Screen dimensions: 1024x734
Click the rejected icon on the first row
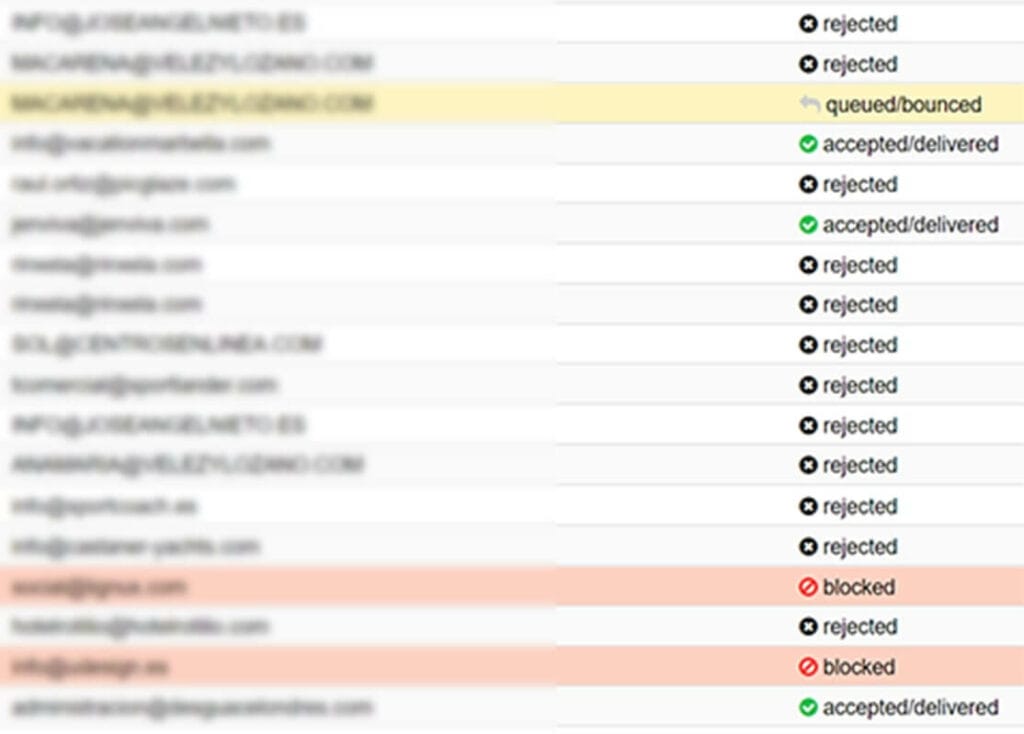(810, 24)
